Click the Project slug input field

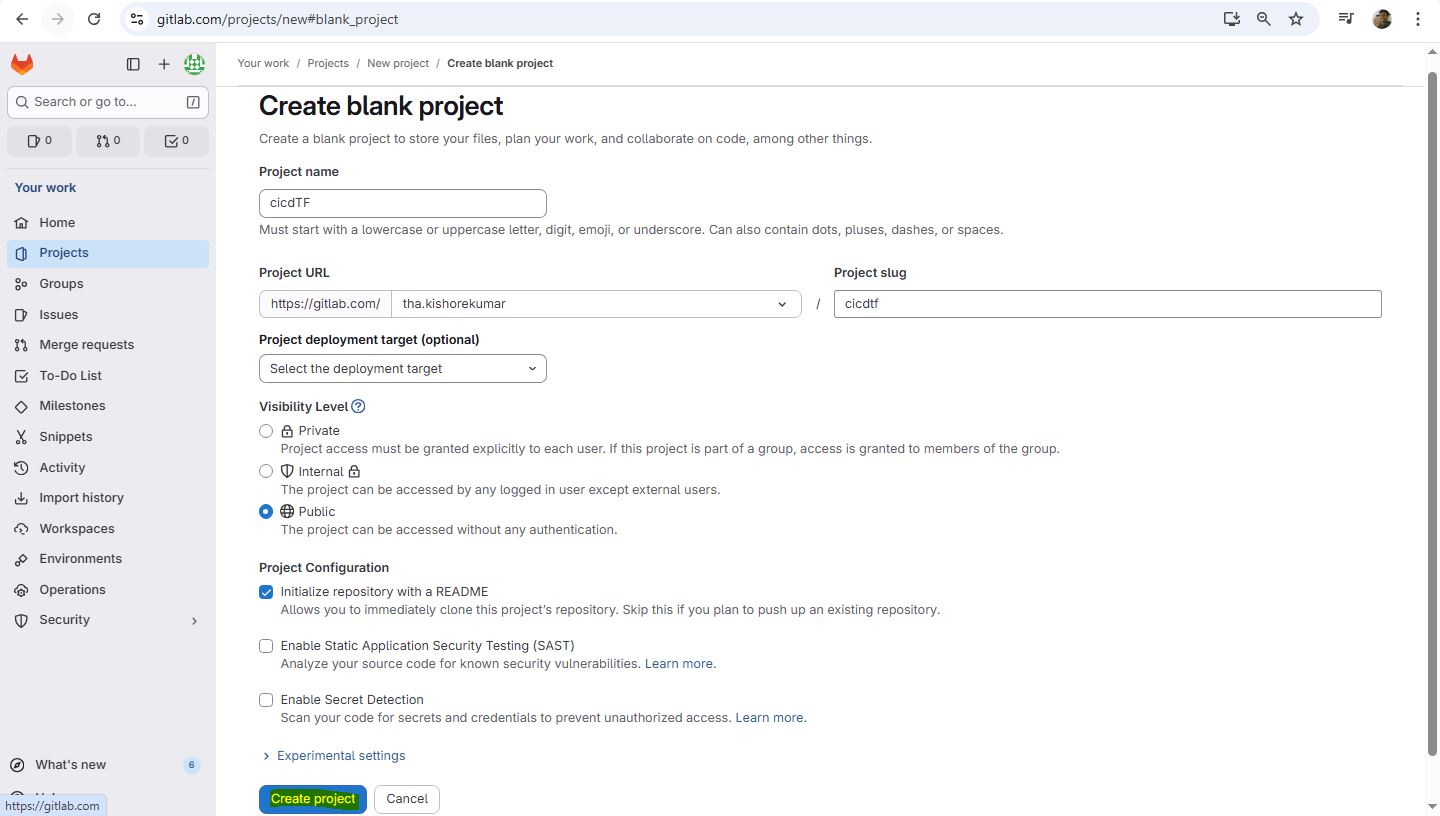[x=1107, y=304]
